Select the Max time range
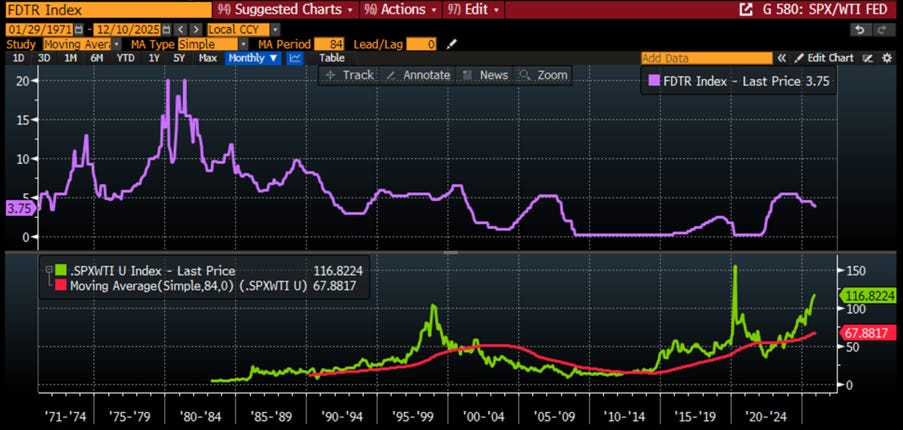 click(207, 58)
